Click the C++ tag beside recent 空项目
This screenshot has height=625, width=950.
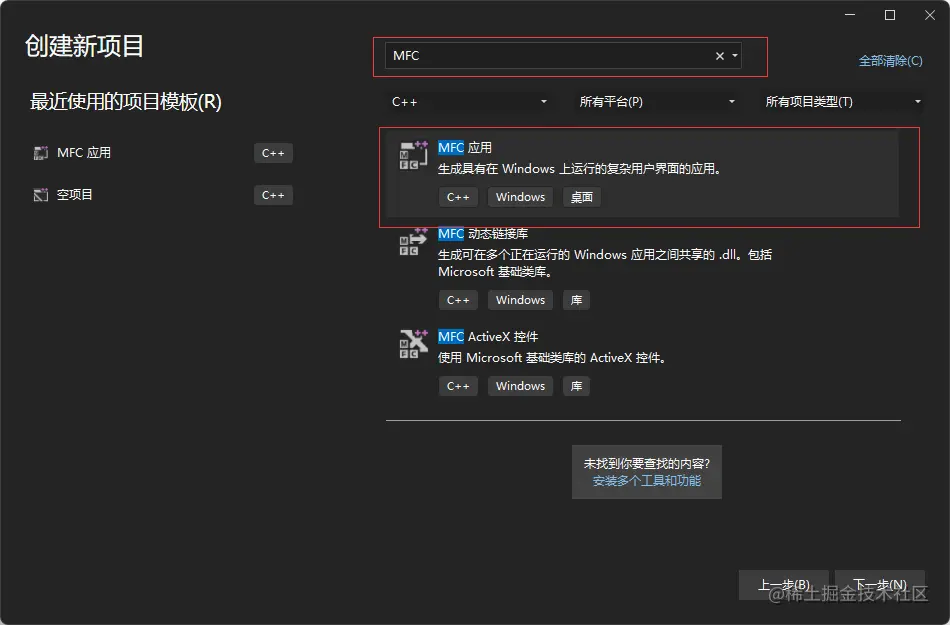(273, 195)
